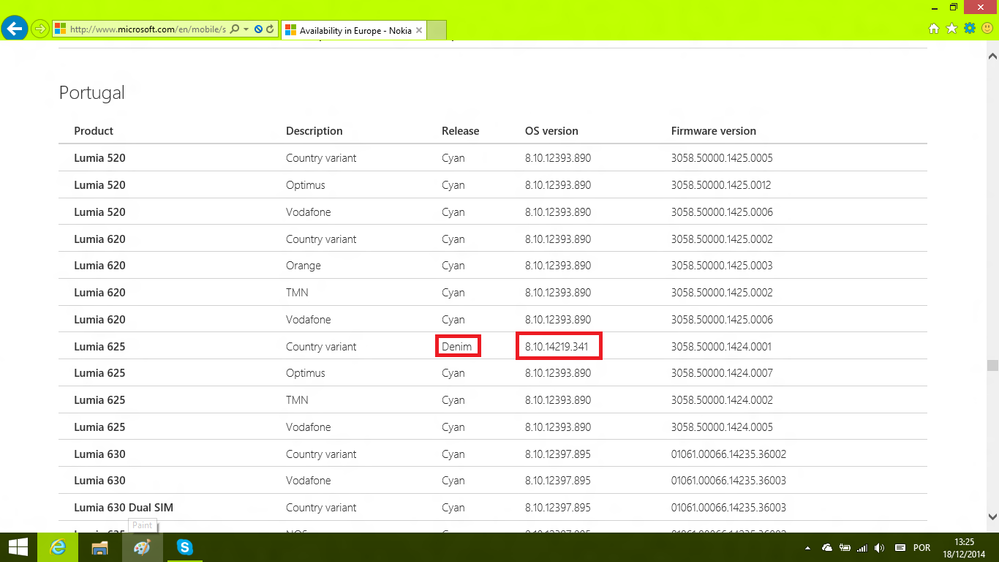The height and width of the screenshot is (562, 999).
Task: Click the volume speaker tray icon
Action: click(878, 548)
